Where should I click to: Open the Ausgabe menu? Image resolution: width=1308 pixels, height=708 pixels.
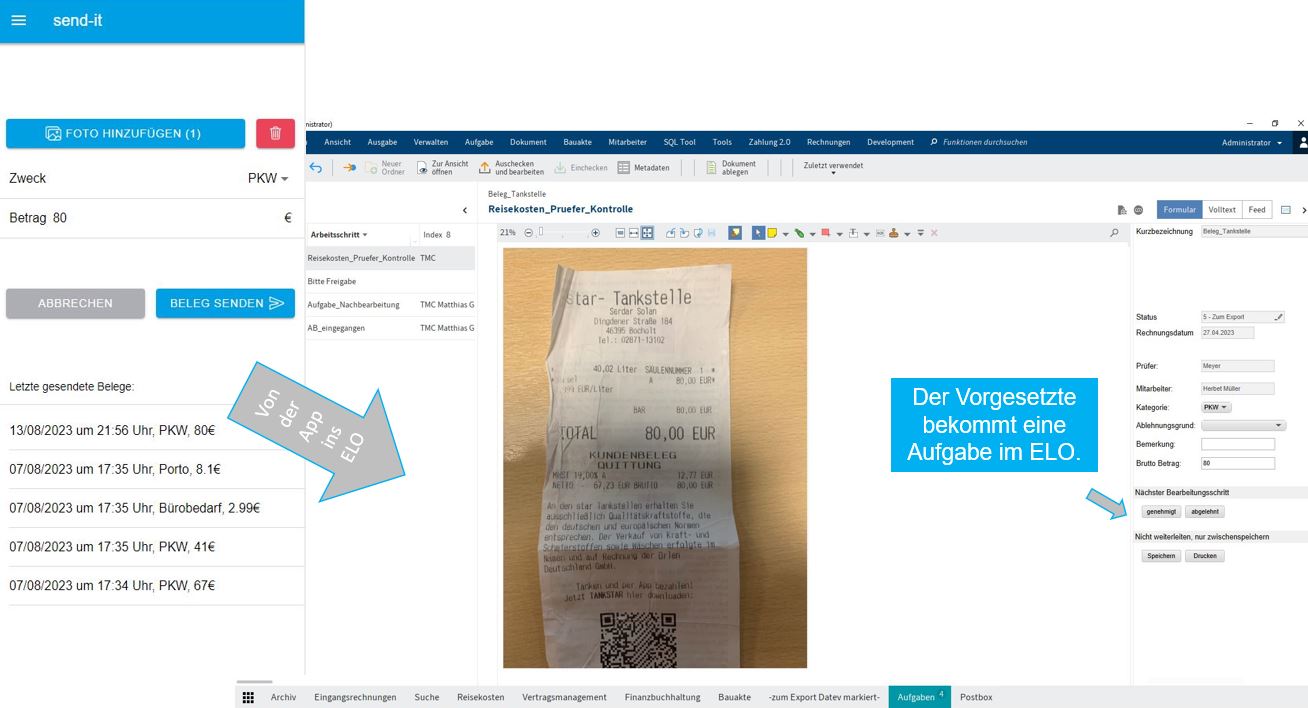pos(382,142)
